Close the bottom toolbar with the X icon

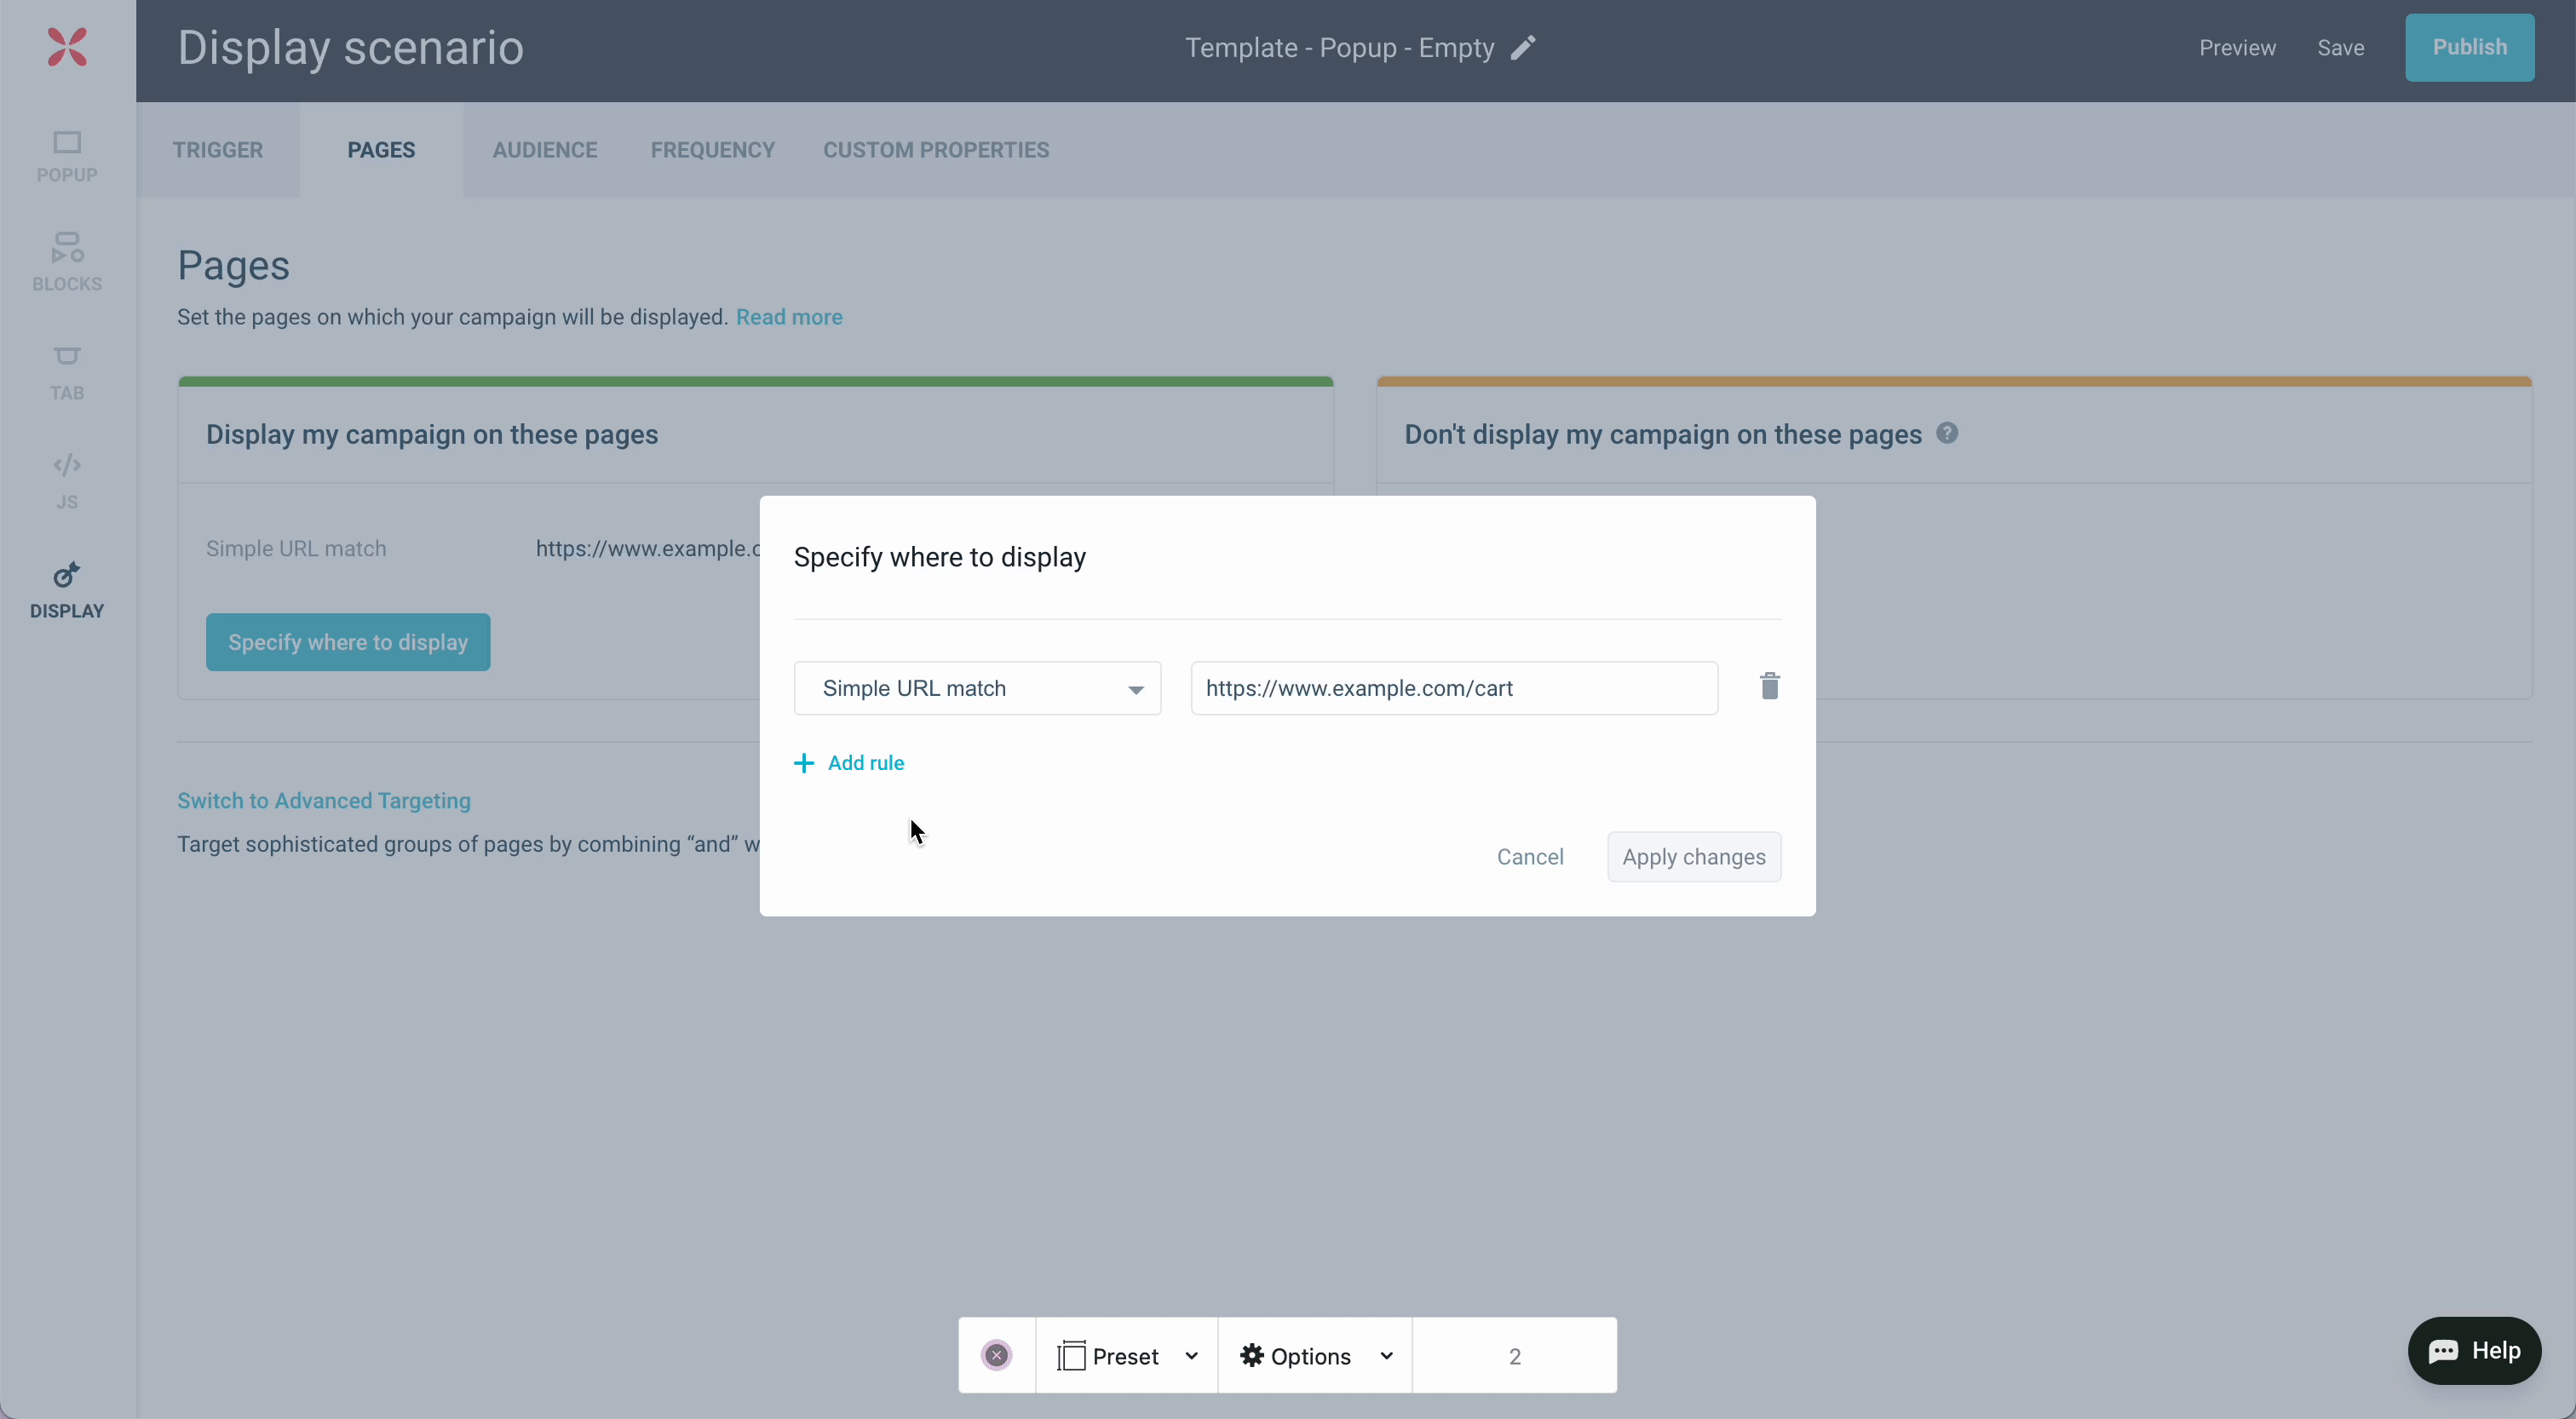[996, 1355]
